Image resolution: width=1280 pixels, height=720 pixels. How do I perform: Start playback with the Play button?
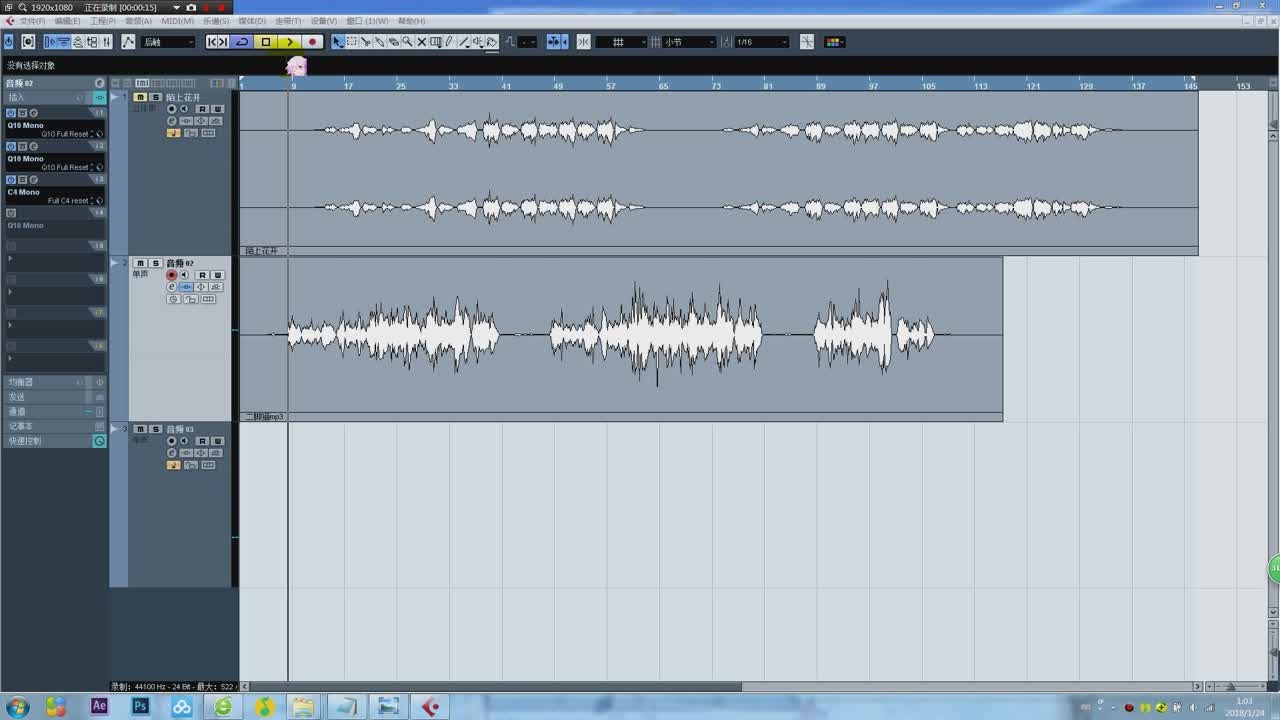click(x=289, y=42)
